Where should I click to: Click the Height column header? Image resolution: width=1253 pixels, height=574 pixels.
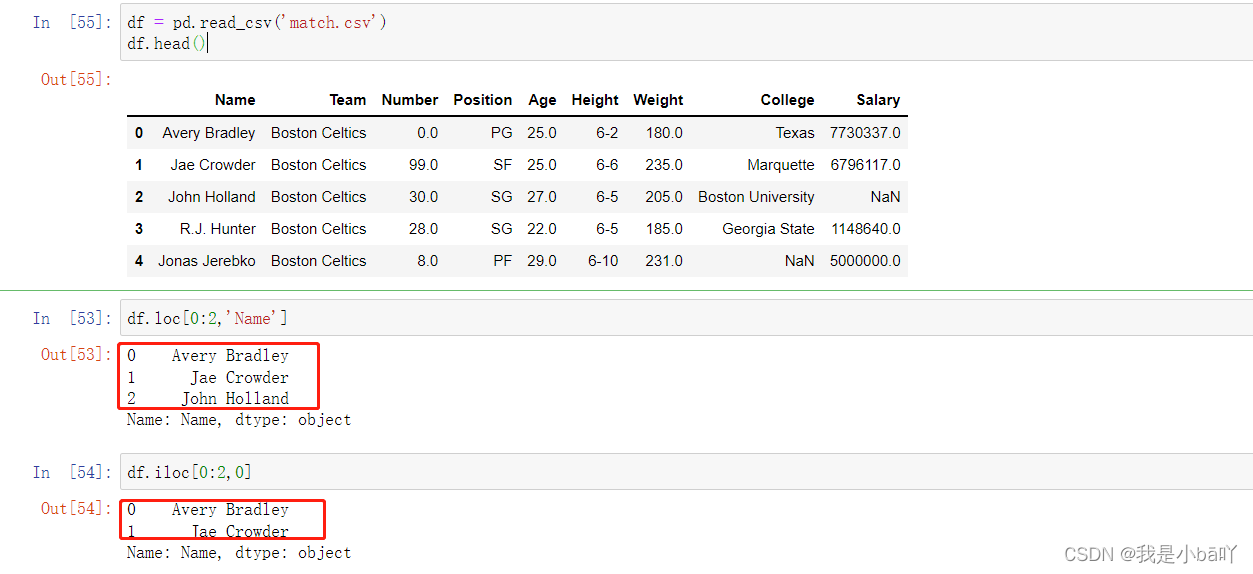pos(595,100)
